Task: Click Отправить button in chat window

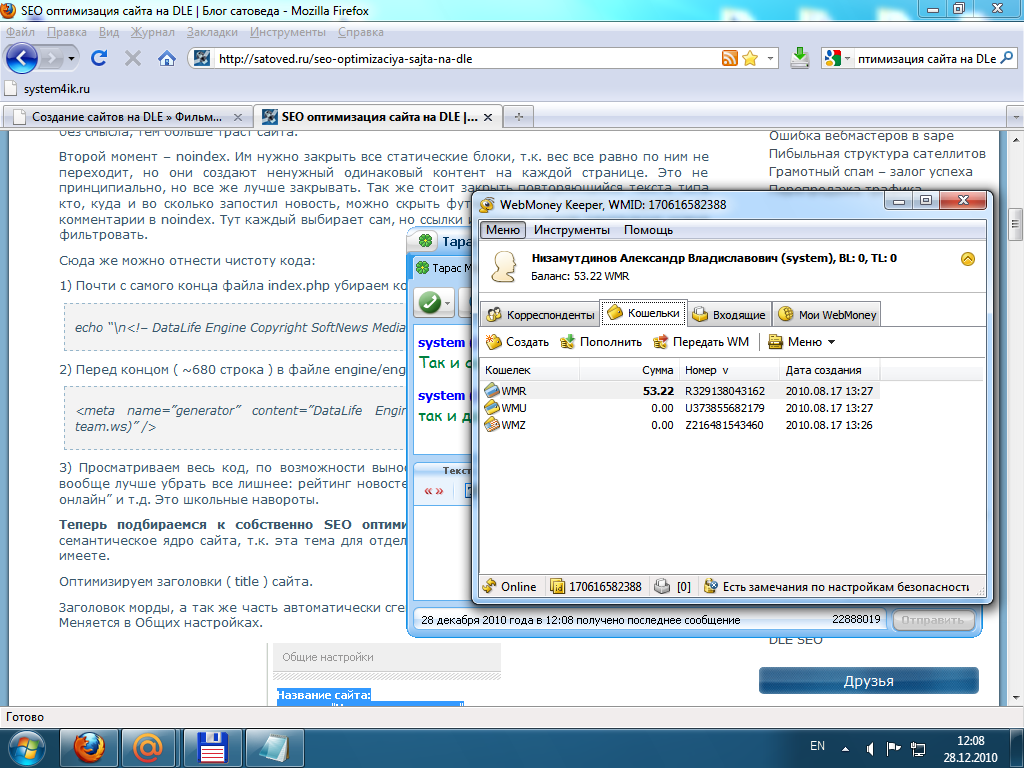Action: [933, 620]
